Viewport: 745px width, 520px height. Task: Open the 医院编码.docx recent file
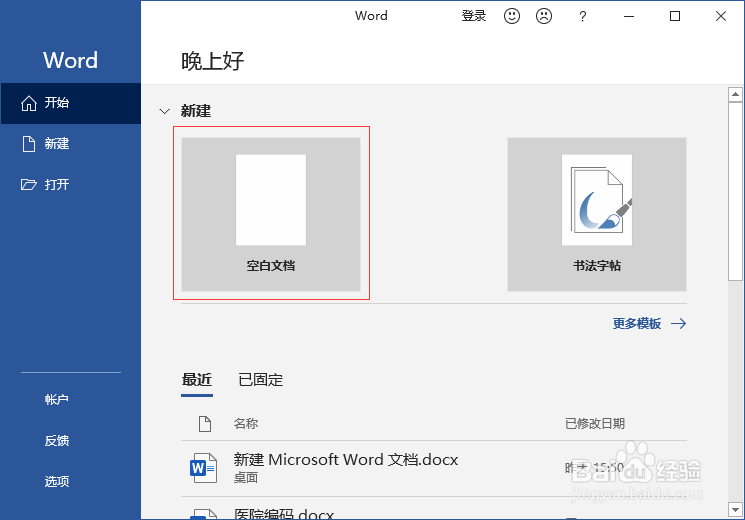pos(434,509)
